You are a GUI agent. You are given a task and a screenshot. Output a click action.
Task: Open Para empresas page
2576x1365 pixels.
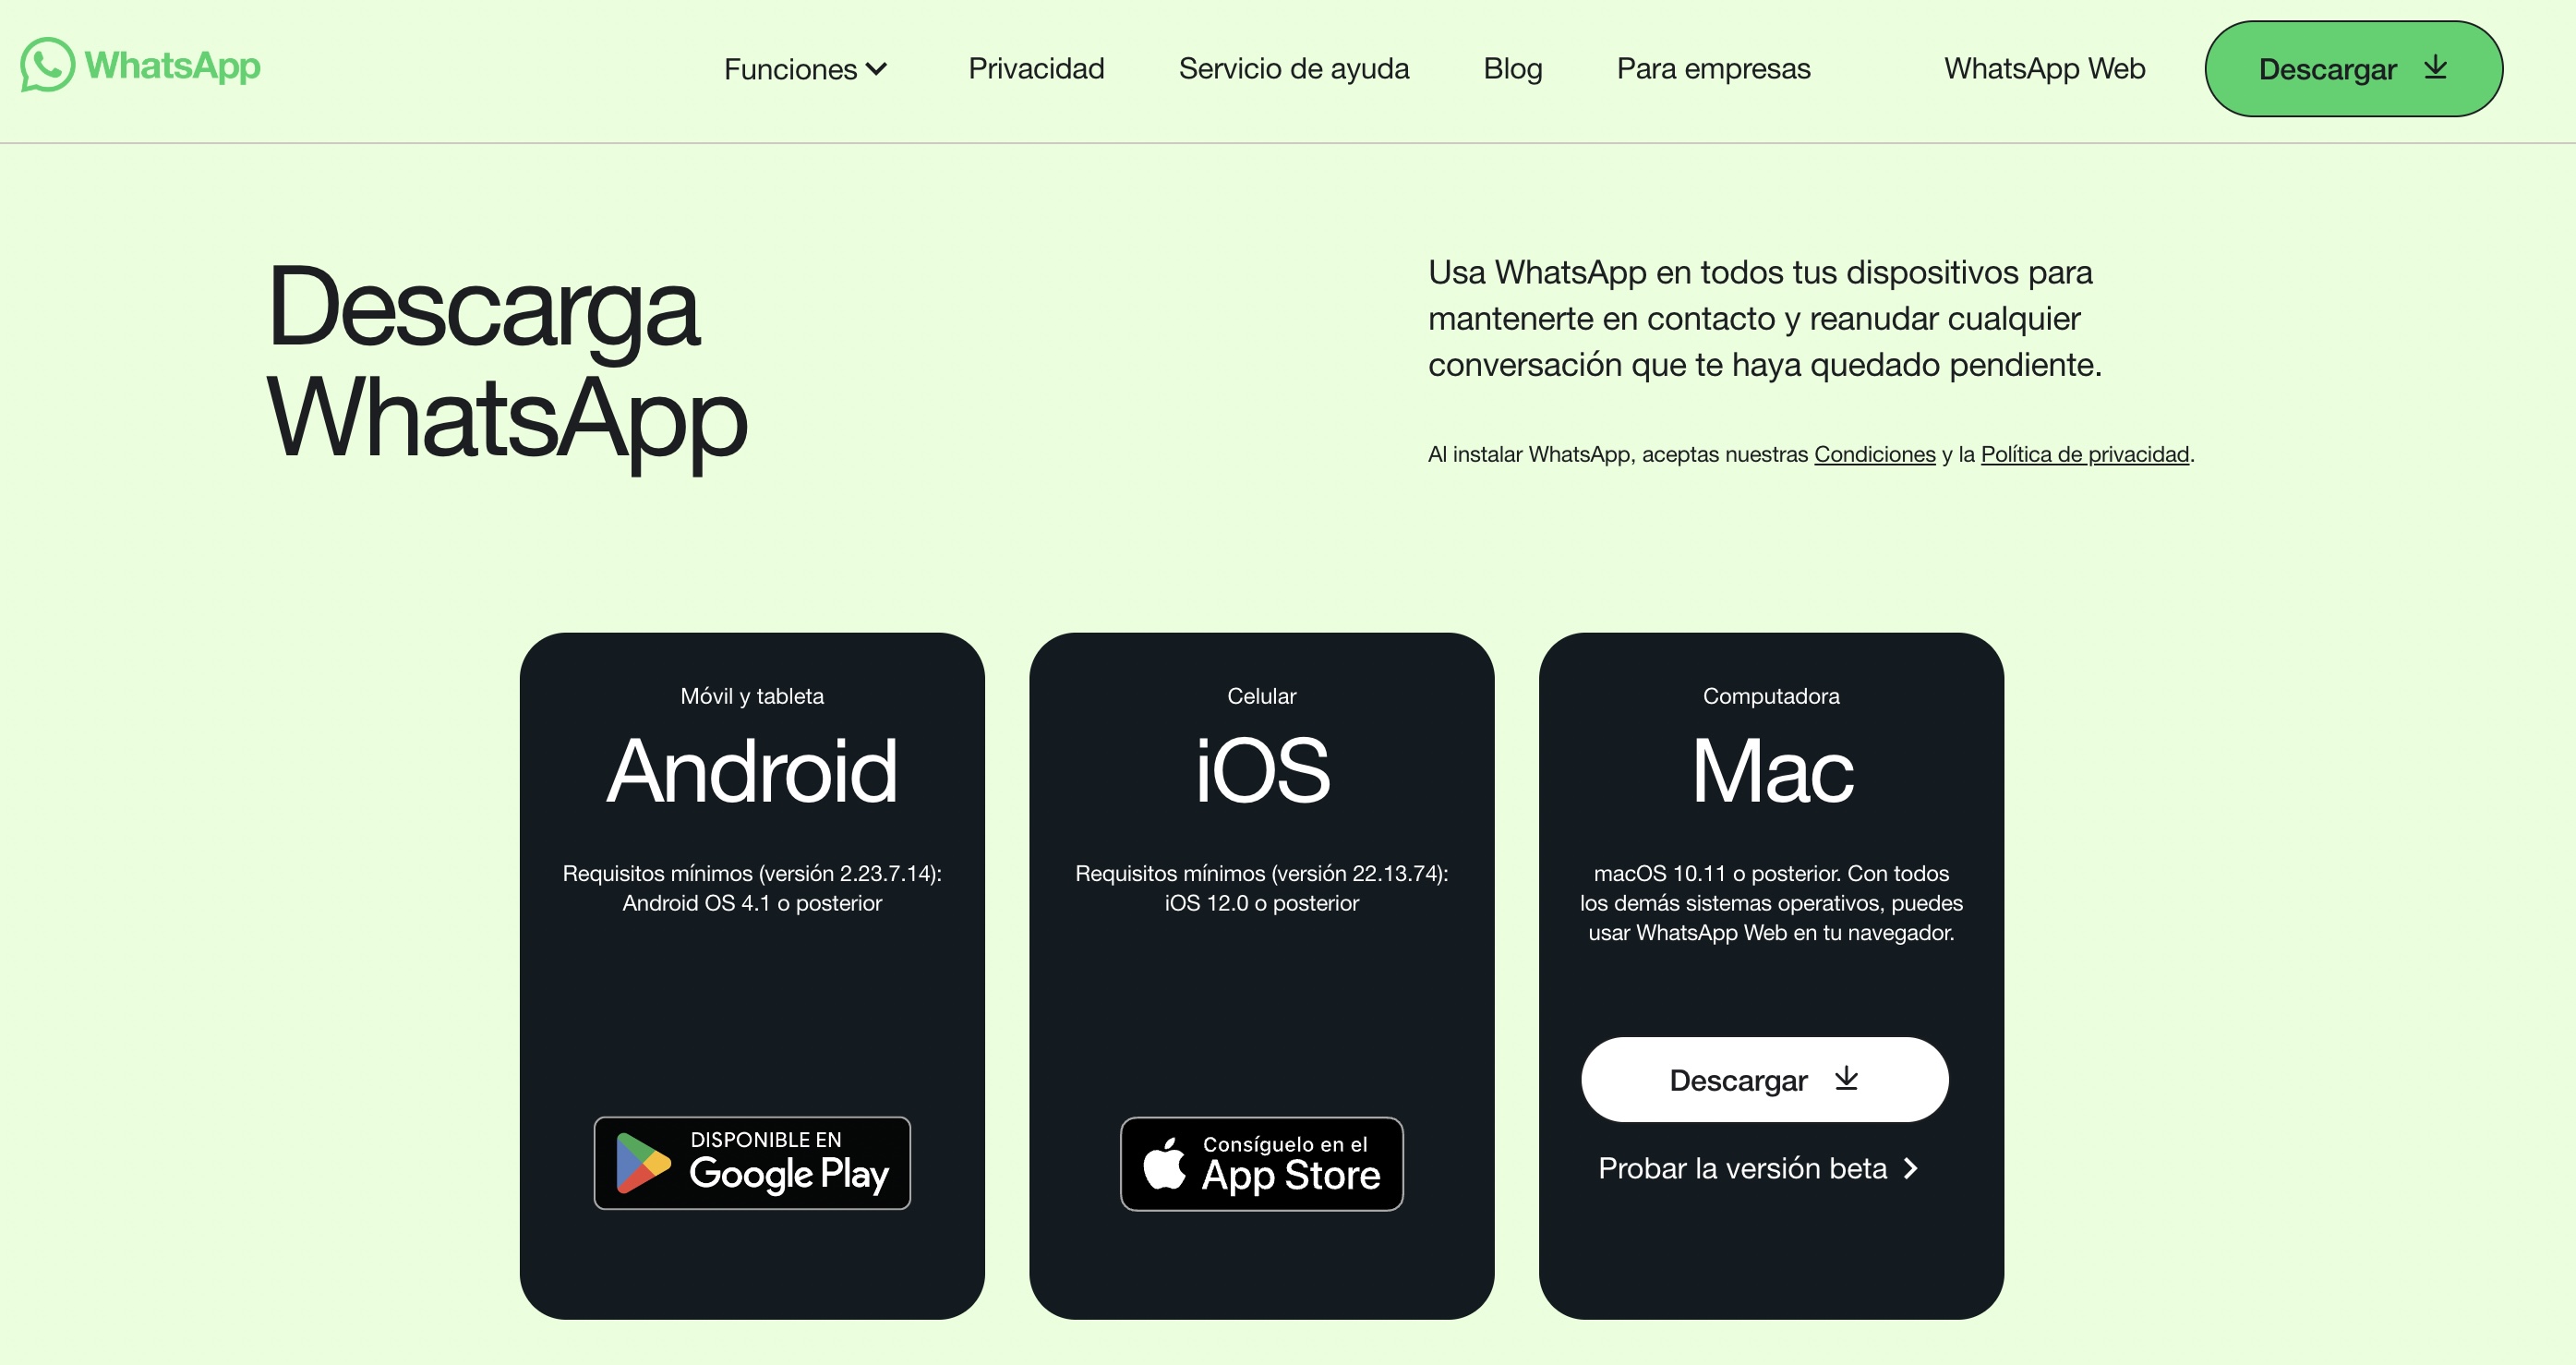pos(1712,68)
